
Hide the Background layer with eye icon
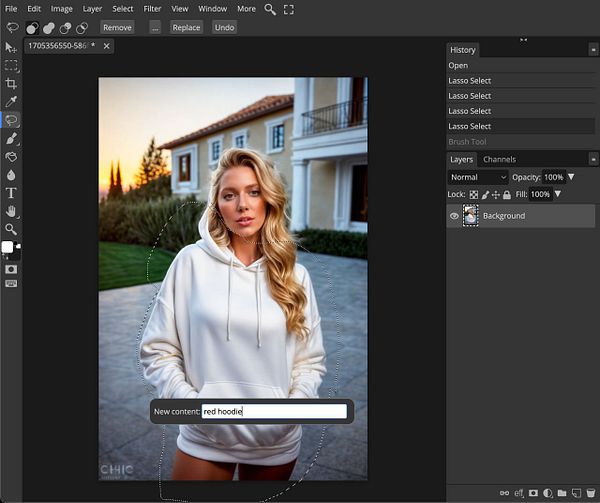pos(454,216)
